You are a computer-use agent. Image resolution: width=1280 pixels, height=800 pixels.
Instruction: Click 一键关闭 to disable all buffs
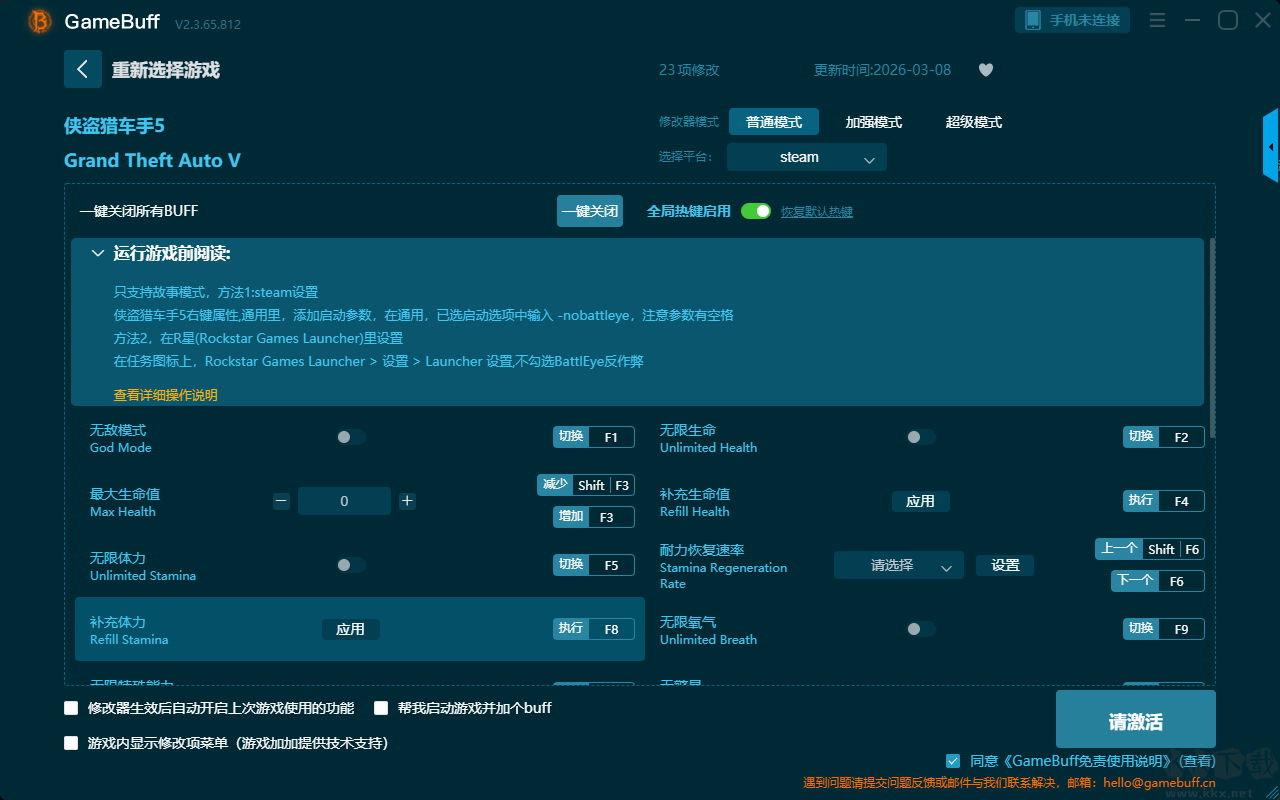[x=590, y=211]
